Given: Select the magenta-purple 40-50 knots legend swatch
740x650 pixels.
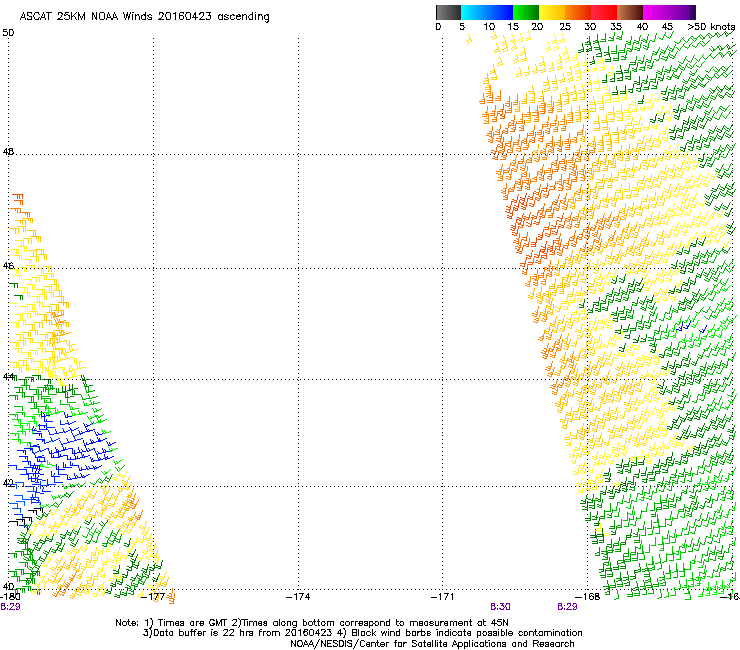Looking at the screenshot, I should 669,12.
